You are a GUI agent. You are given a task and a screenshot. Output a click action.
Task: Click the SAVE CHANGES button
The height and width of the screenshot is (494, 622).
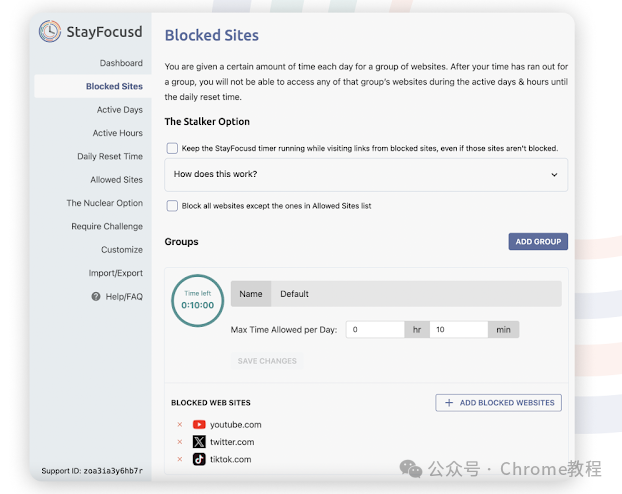pyautogui.click(x=267, y=361)
